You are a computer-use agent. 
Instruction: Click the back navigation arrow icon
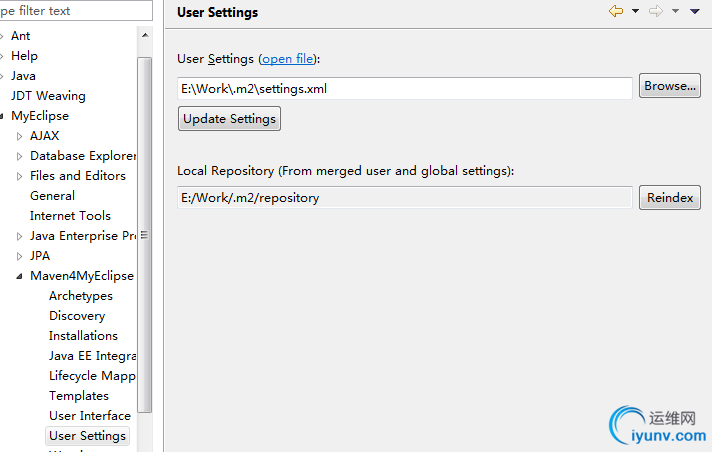616,12
